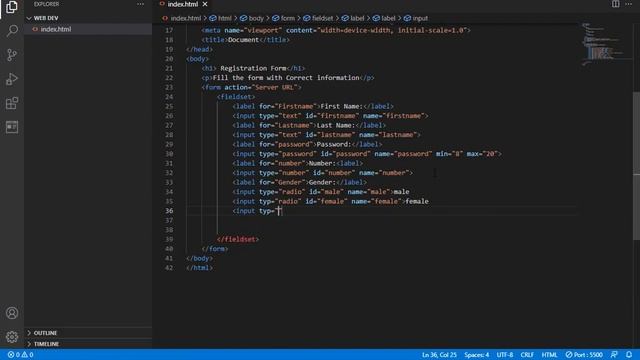The height and width of the screenshot is (360, 640).
Task: Open notifications bell in status bar
Action: pos(629,355)
